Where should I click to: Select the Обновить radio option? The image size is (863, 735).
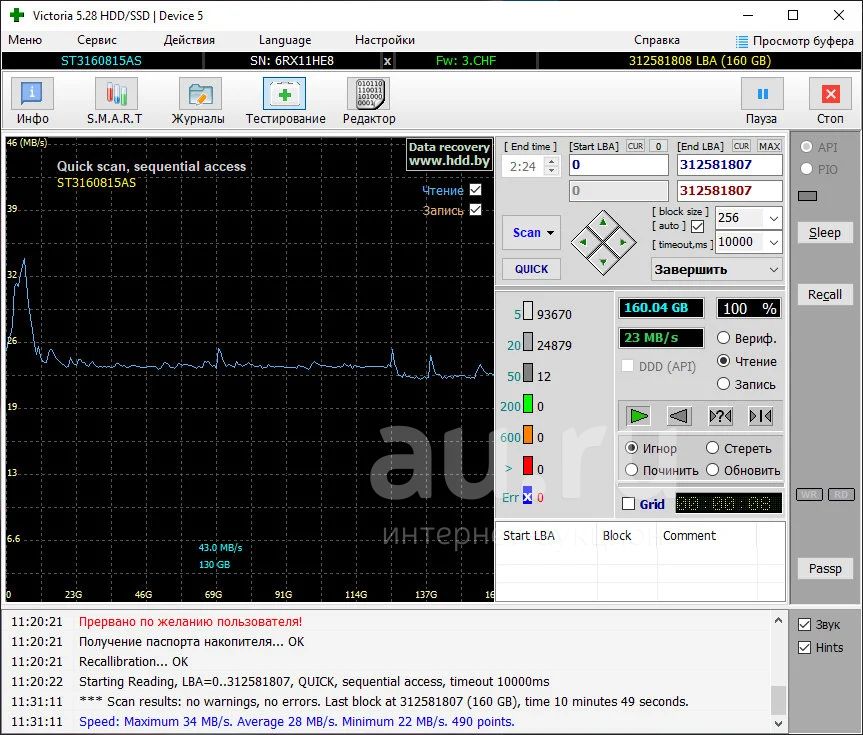[712, 470]
